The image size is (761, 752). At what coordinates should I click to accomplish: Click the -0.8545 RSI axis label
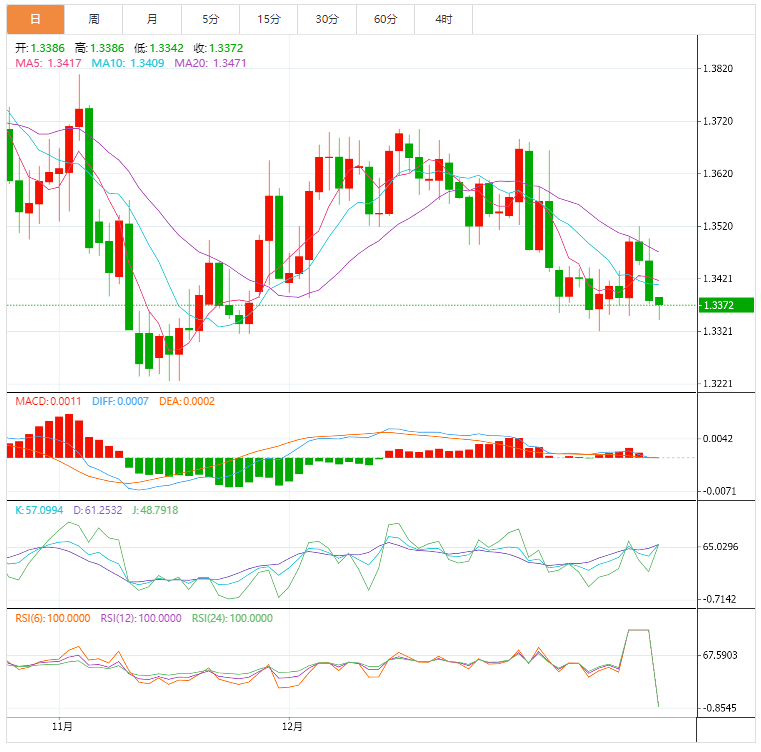click(719, 708)
